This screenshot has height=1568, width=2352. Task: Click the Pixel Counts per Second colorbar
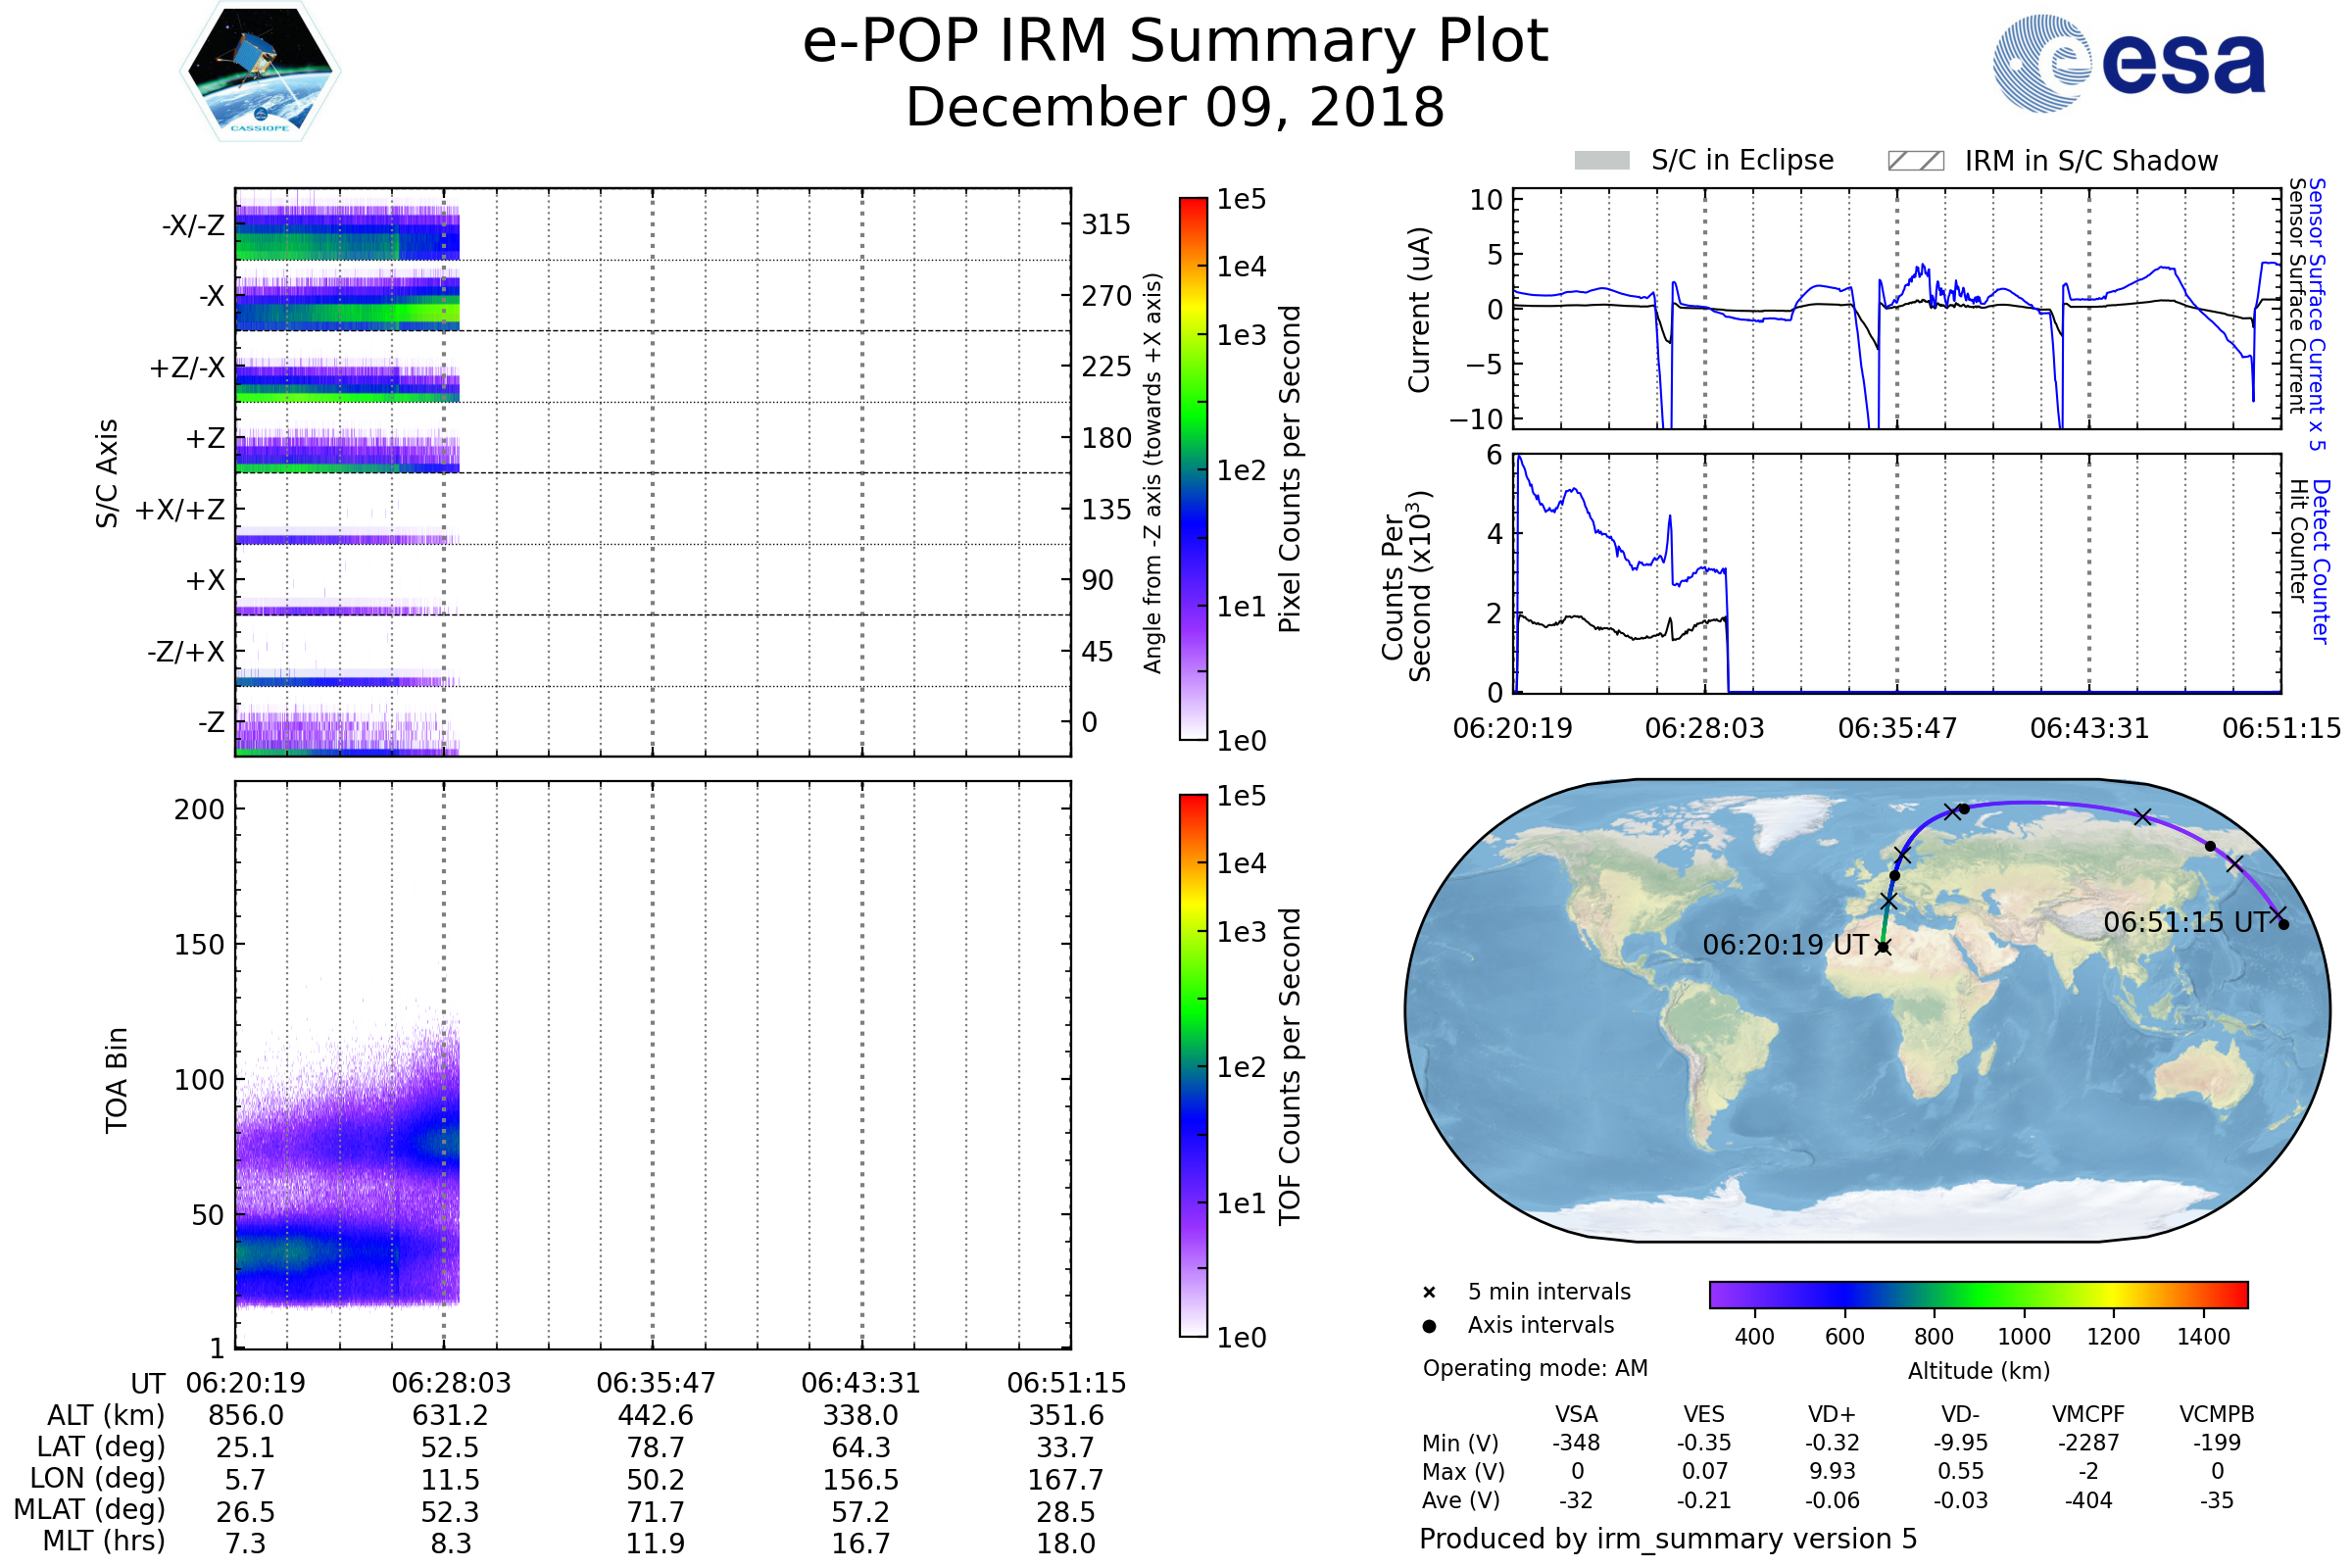(x=1193, y=468)
